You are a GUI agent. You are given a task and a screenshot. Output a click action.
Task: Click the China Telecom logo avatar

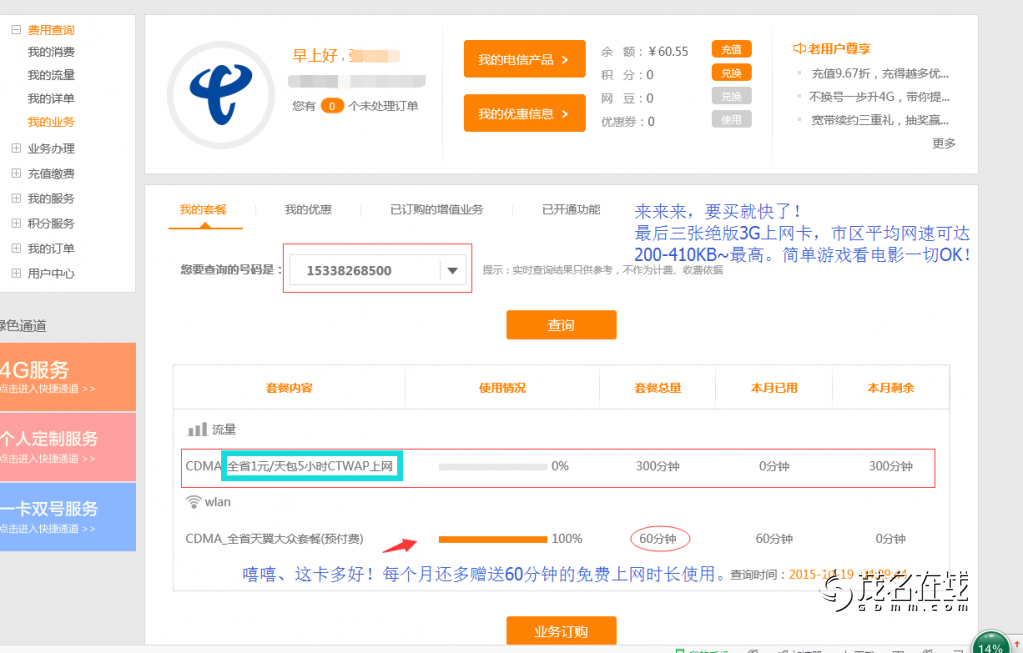[x=221, y=95]
